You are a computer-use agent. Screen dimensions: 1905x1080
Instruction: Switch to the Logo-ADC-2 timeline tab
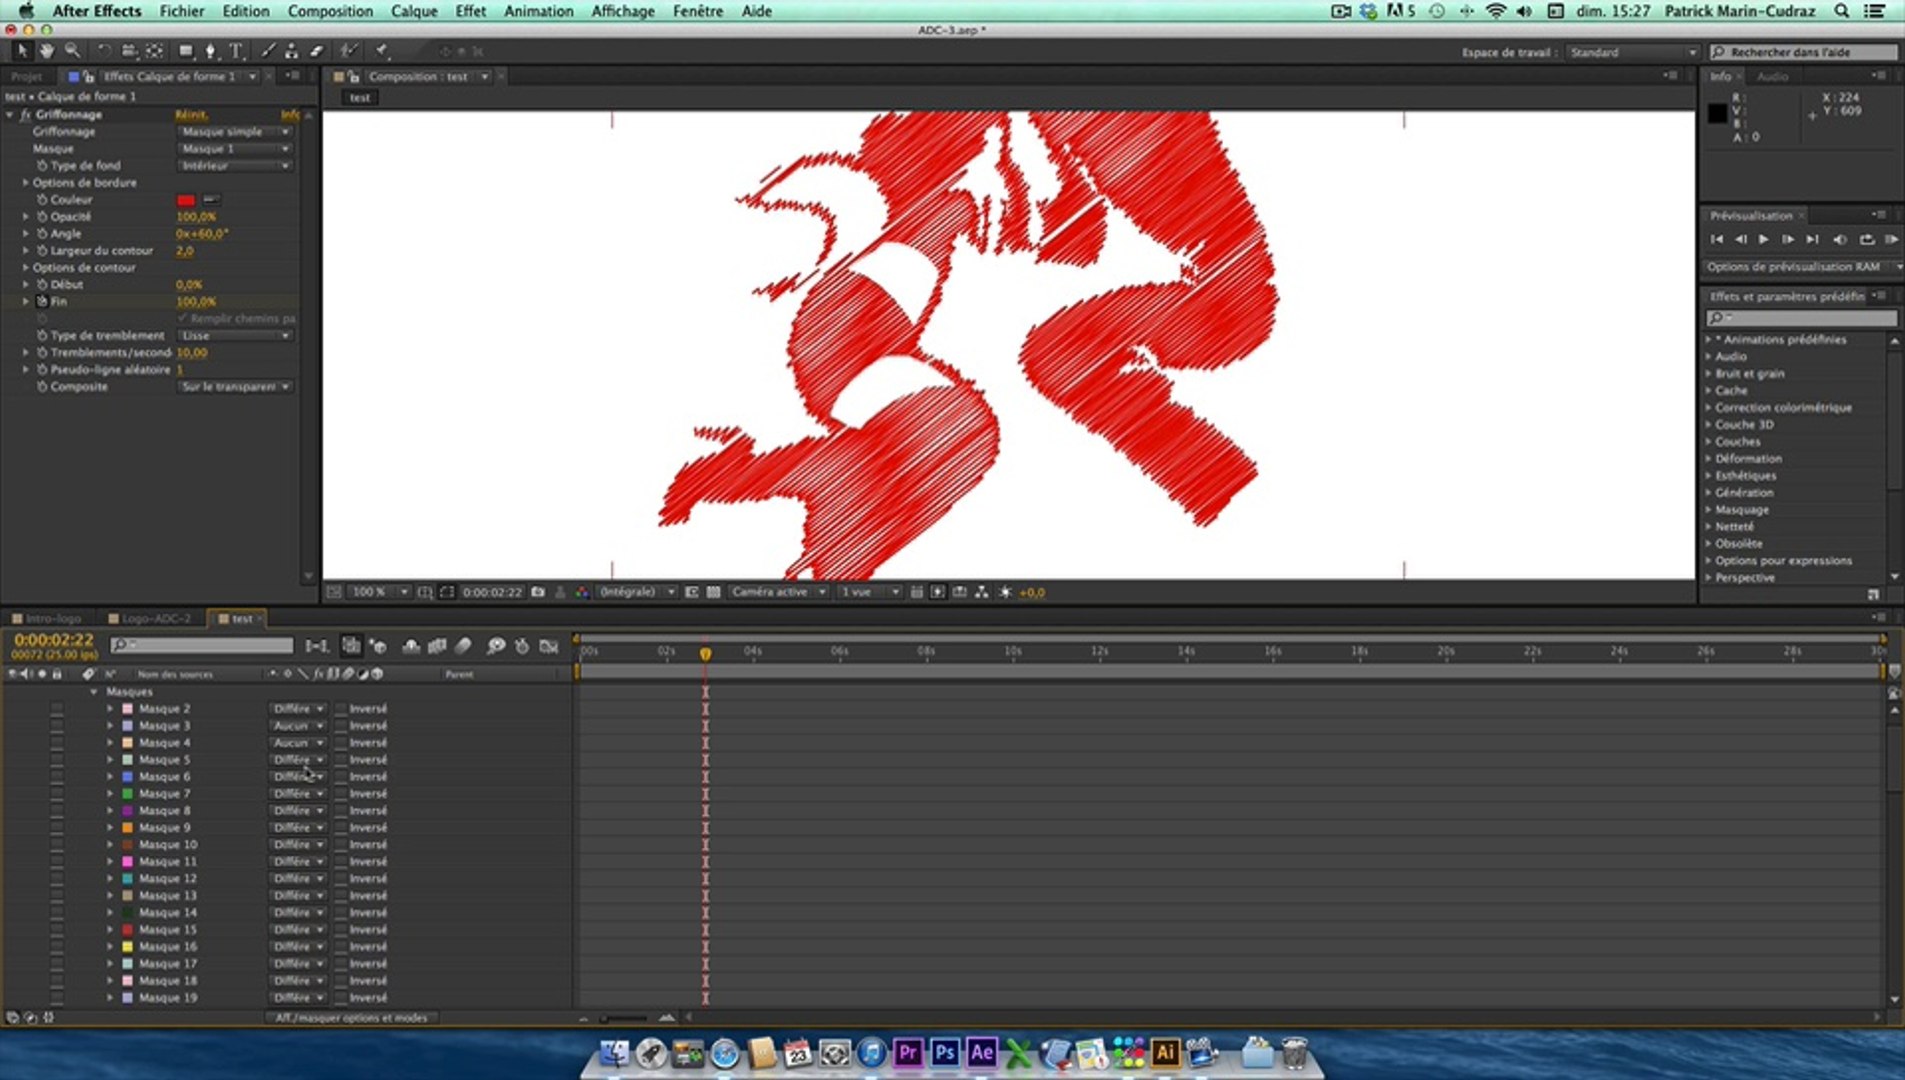(155, 618)
